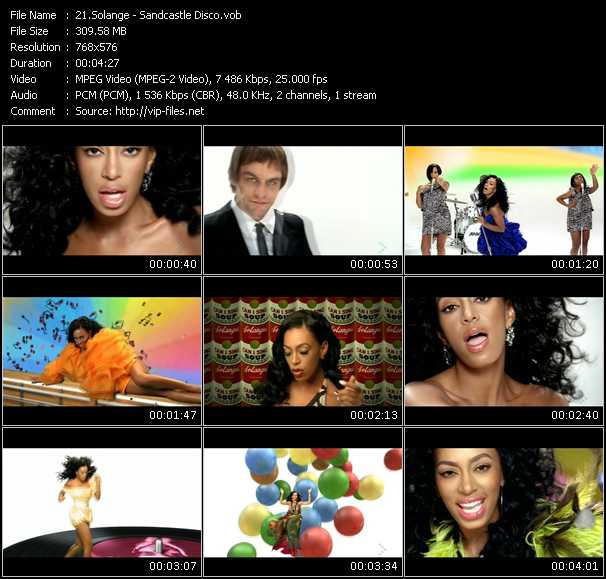Screen dimensions: 606x579
Task: Select the colored balls frame at 00:03:34
Action: 303,502
